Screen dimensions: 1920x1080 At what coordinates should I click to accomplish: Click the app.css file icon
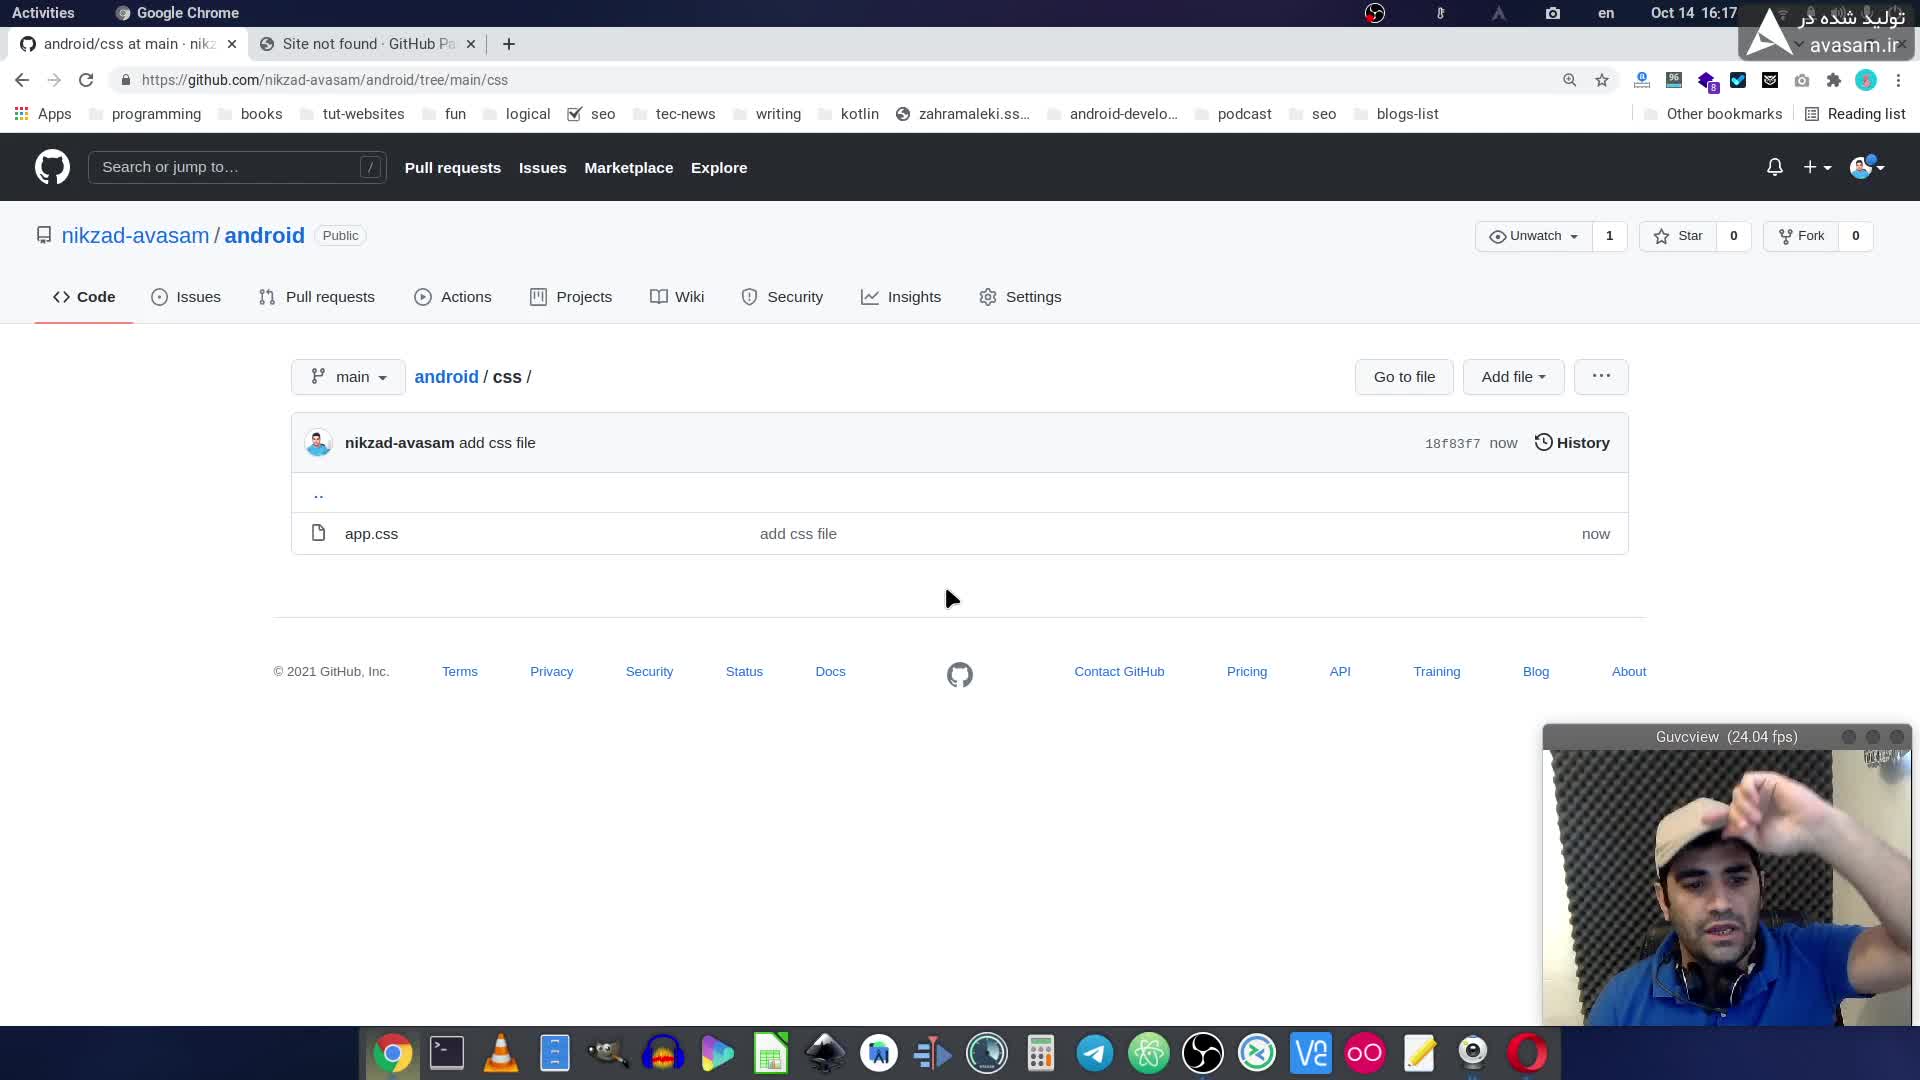pyautogui.click(x=318, y=533)
